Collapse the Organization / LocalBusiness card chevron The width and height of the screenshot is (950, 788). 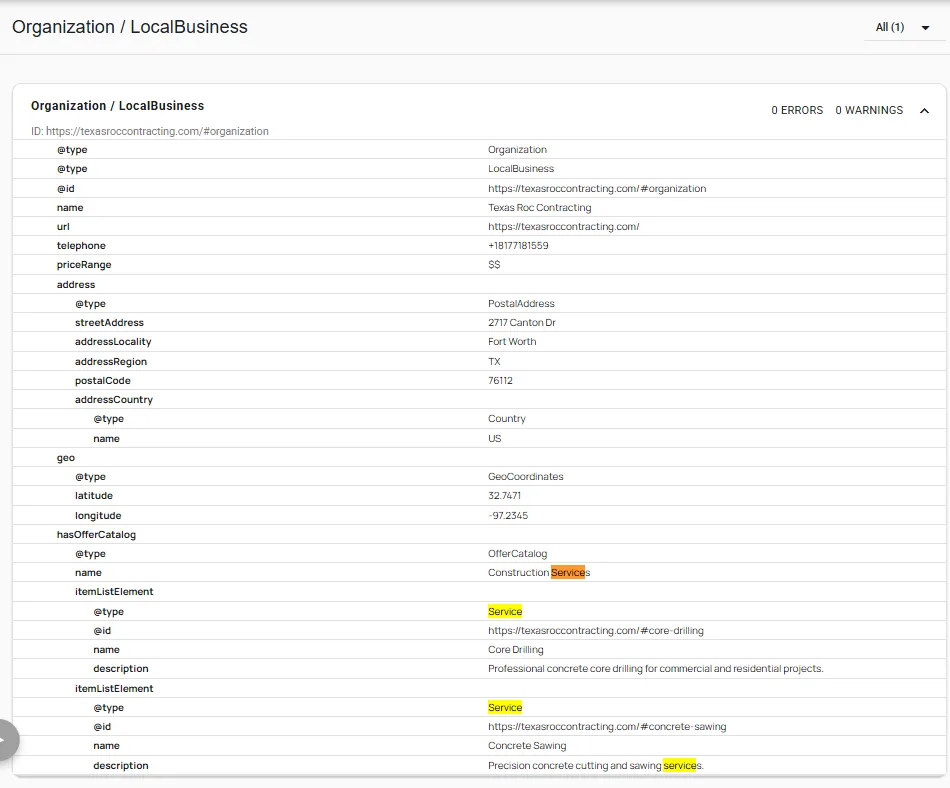pyautogui.click(x=924, y=110)
